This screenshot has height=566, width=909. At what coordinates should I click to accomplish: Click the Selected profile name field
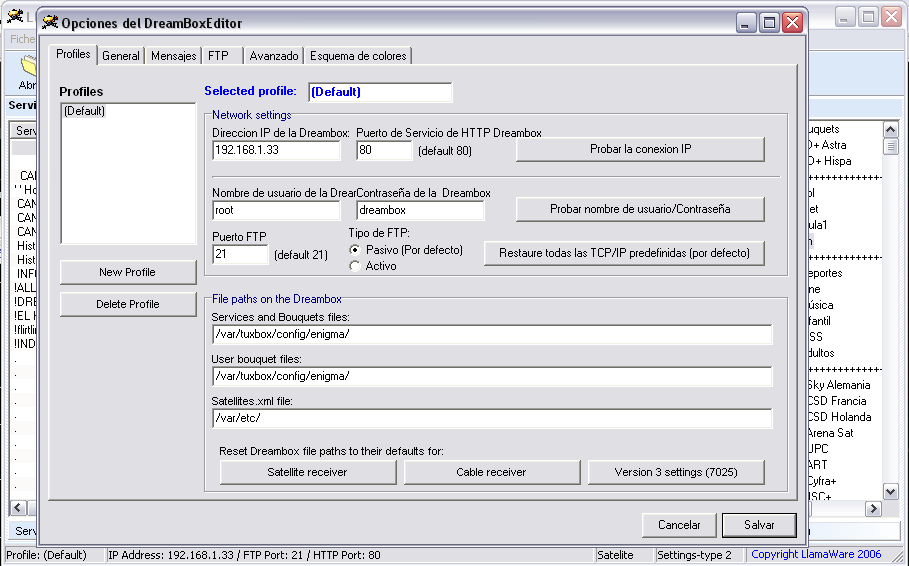click(x=380, y=92)
